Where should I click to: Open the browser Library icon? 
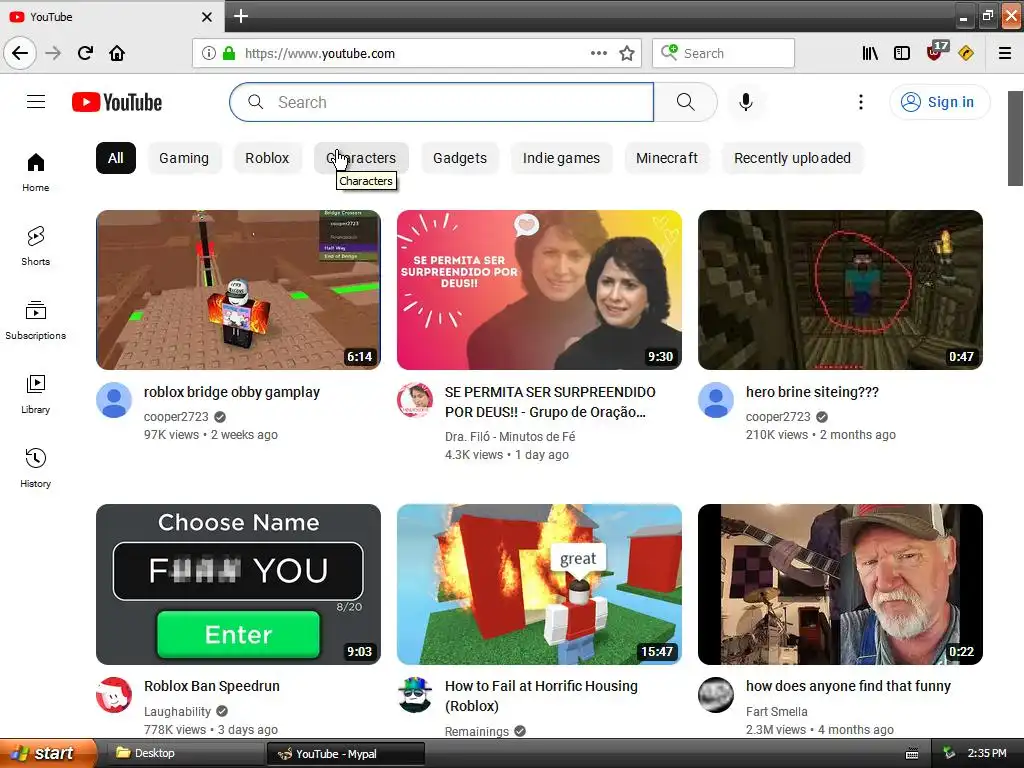tap(870, 53)
